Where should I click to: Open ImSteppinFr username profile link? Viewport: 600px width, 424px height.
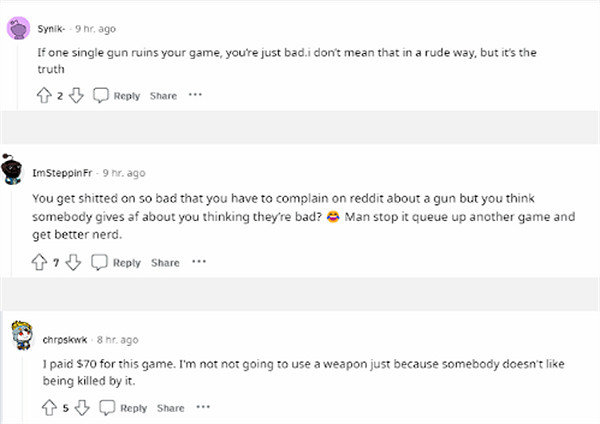tap(63, 173)
